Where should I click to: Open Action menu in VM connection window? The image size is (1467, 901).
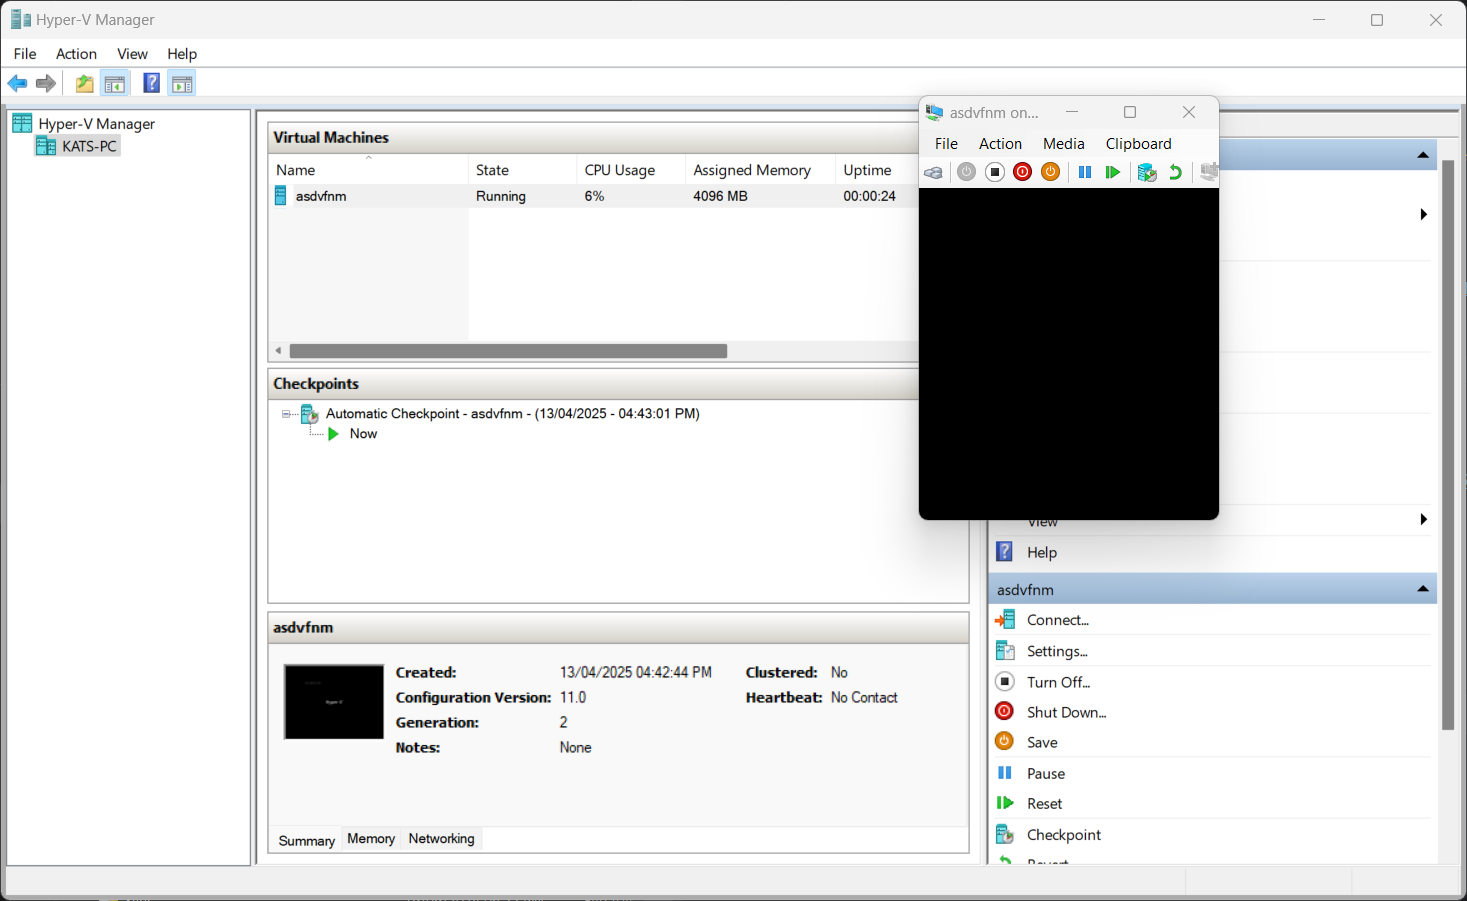[1000, 144]
